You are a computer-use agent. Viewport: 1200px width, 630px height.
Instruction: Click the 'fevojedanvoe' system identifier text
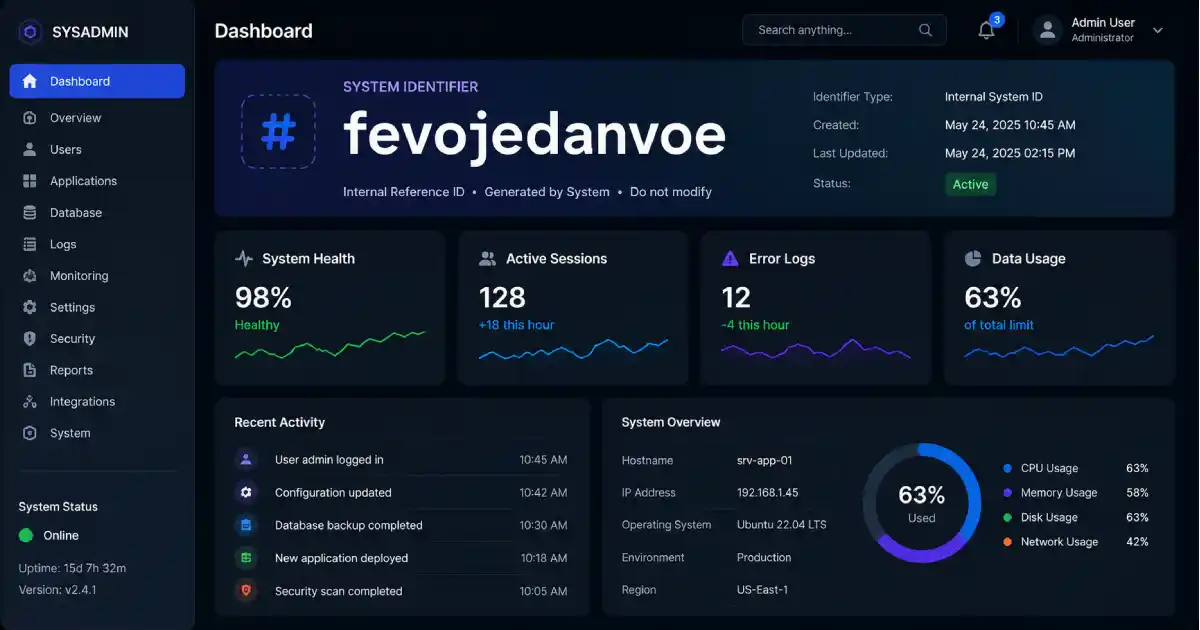click(x=534, y=134)
